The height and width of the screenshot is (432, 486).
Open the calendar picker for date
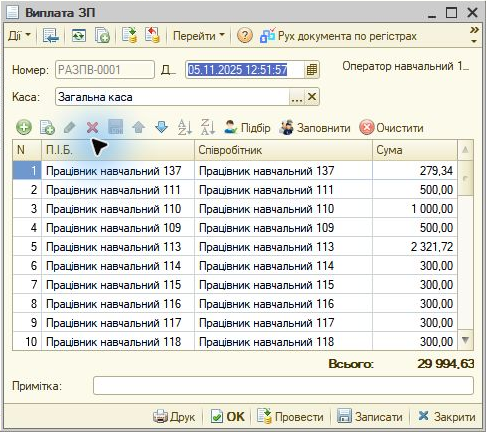click(312, 70)
